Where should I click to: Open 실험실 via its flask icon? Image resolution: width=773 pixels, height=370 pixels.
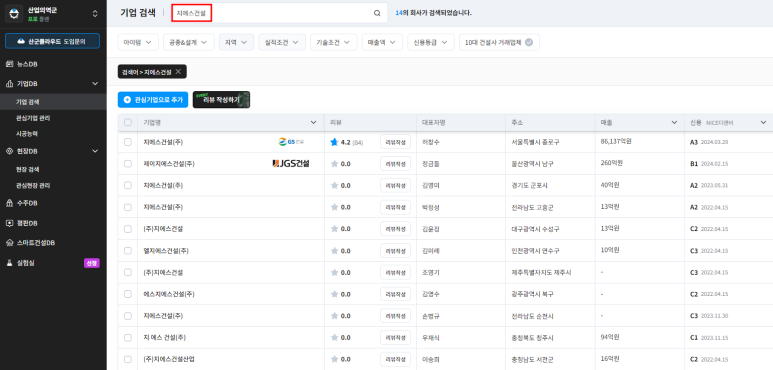tap(9, 263)
